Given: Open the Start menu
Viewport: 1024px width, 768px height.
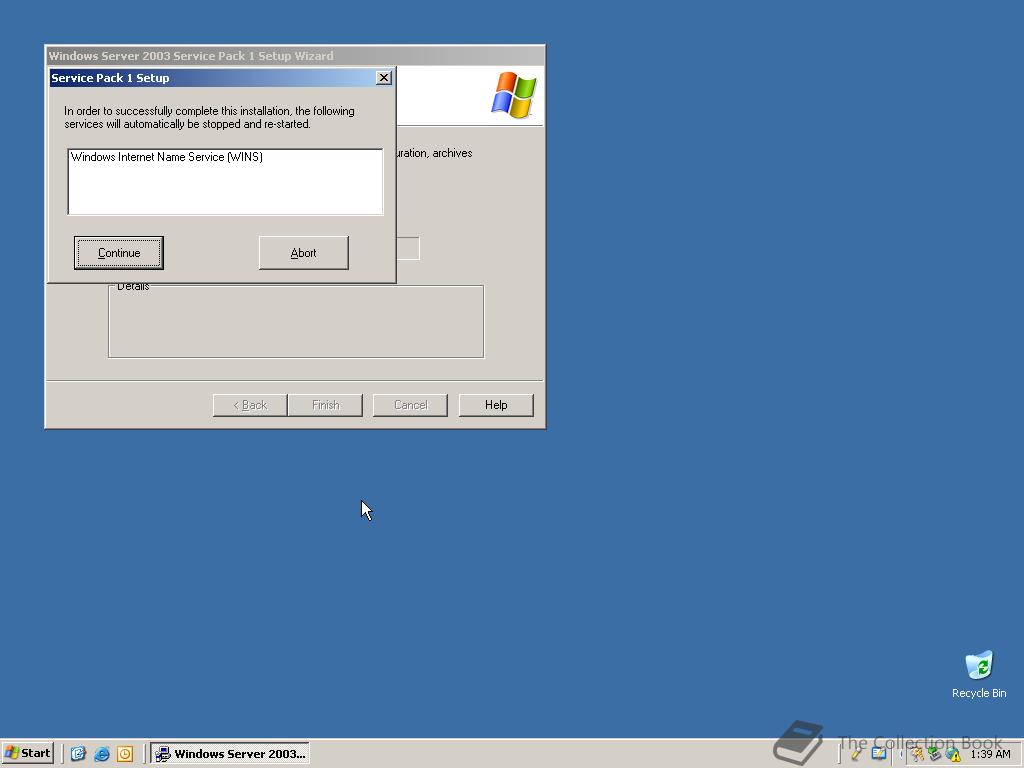Looking at the screenshot, I should (x=27, y=753).
